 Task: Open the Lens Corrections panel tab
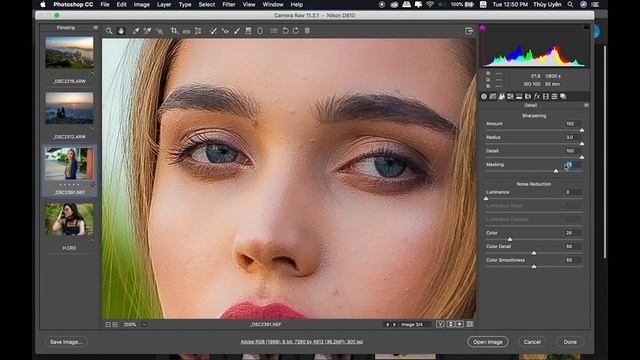(x=528, y=97)
